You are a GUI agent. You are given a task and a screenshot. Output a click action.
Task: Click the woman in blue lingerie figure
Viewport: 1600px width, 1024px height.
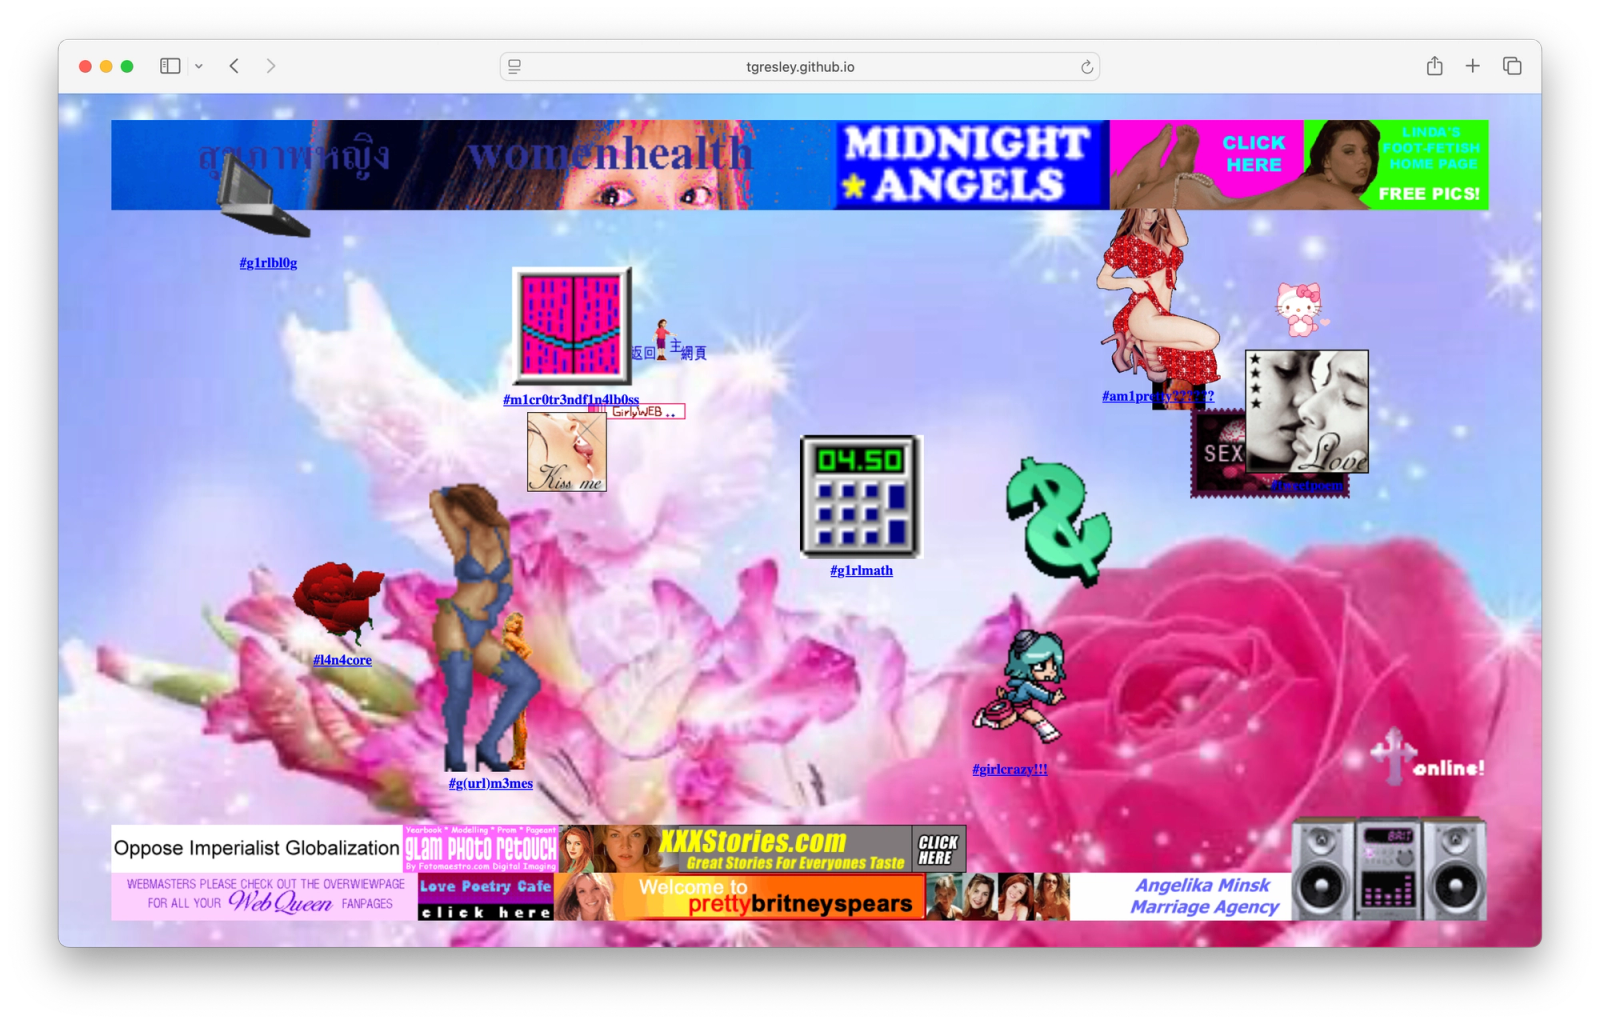coord(482,628)
